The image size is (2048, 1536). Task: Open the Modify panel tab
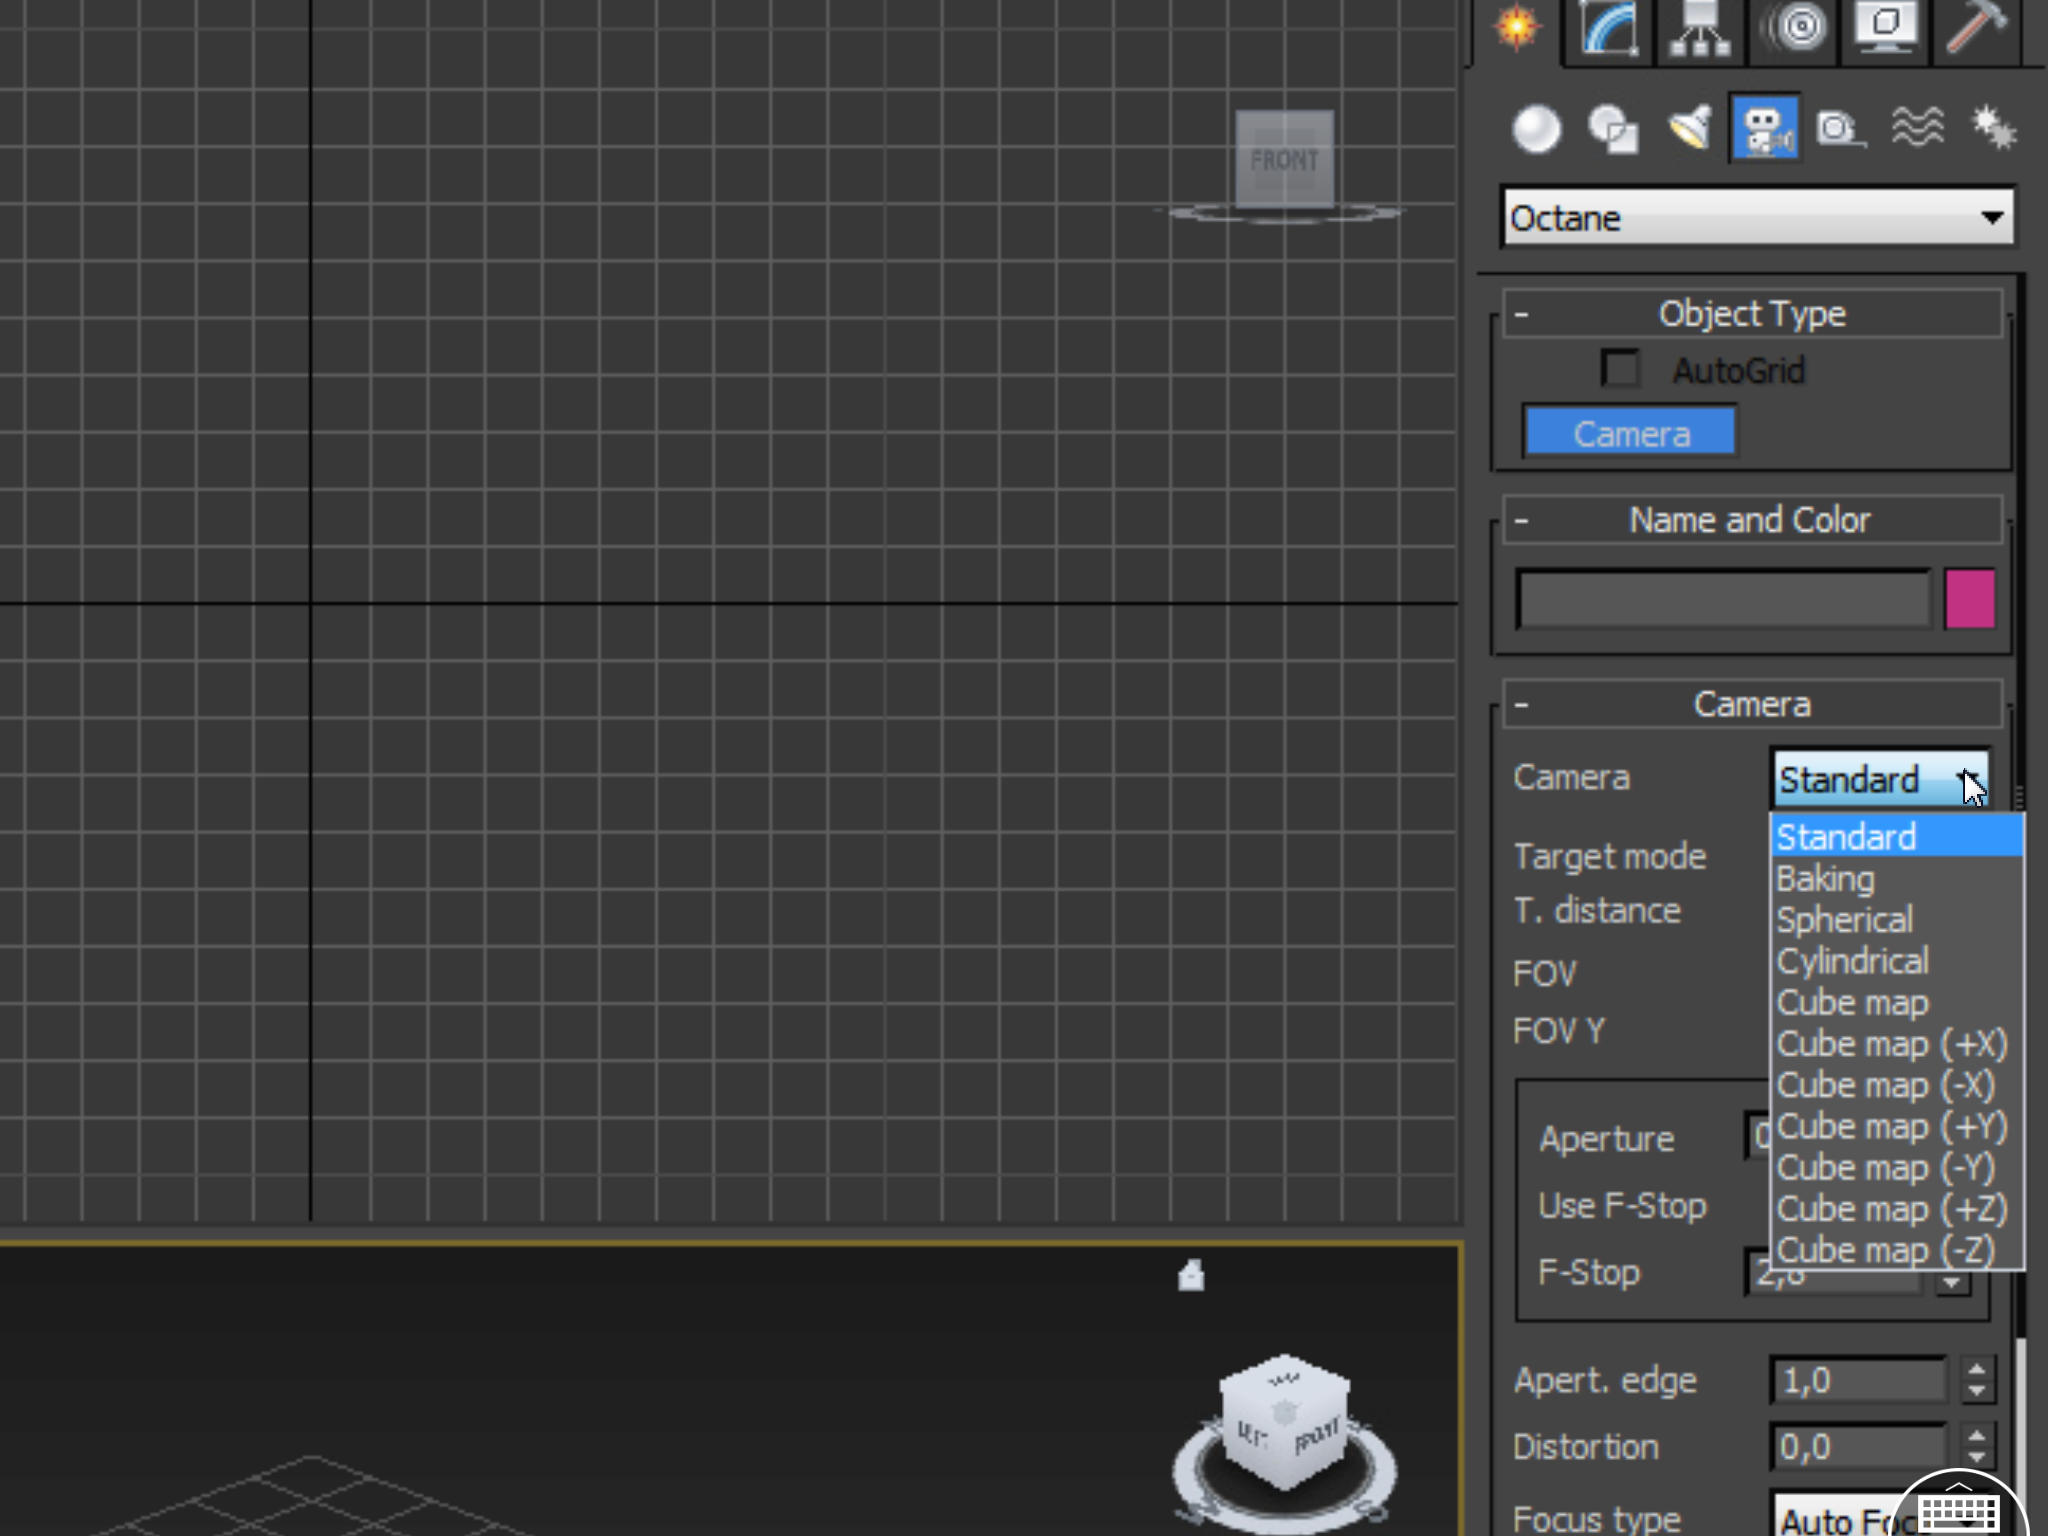click(x=1609, y=28)
